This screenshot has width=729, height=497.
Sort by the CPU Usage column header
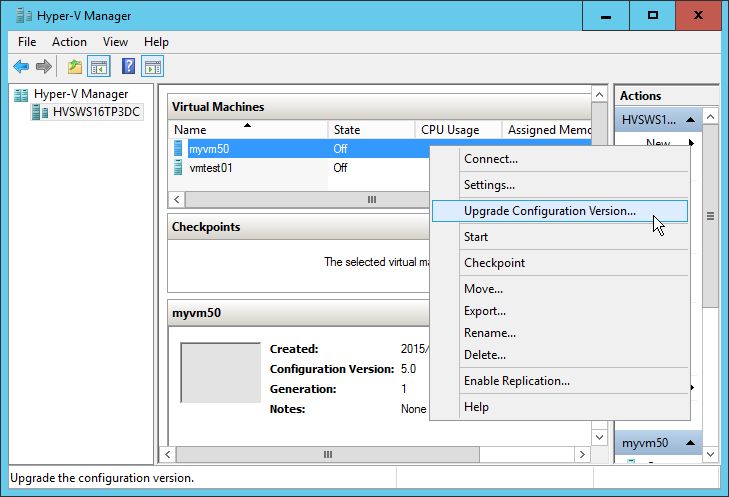pyautogui.click(x=458, y=130)
